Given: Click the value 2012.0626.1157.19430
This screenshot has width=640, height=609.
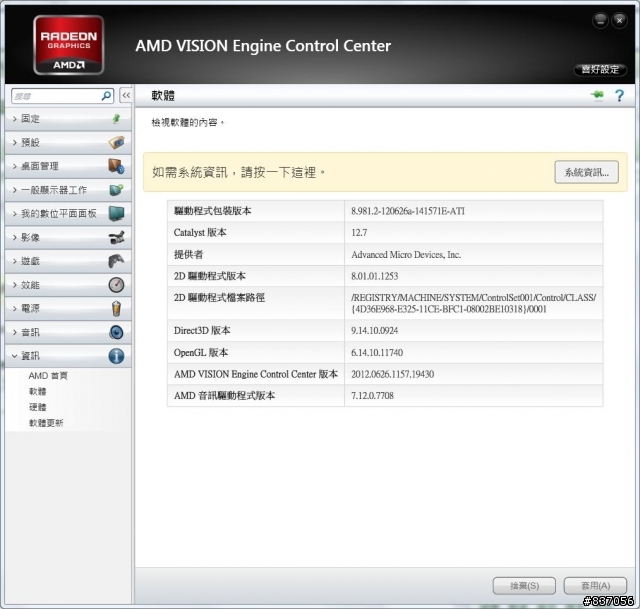Looking at the screenshot, I should (392, 374).
